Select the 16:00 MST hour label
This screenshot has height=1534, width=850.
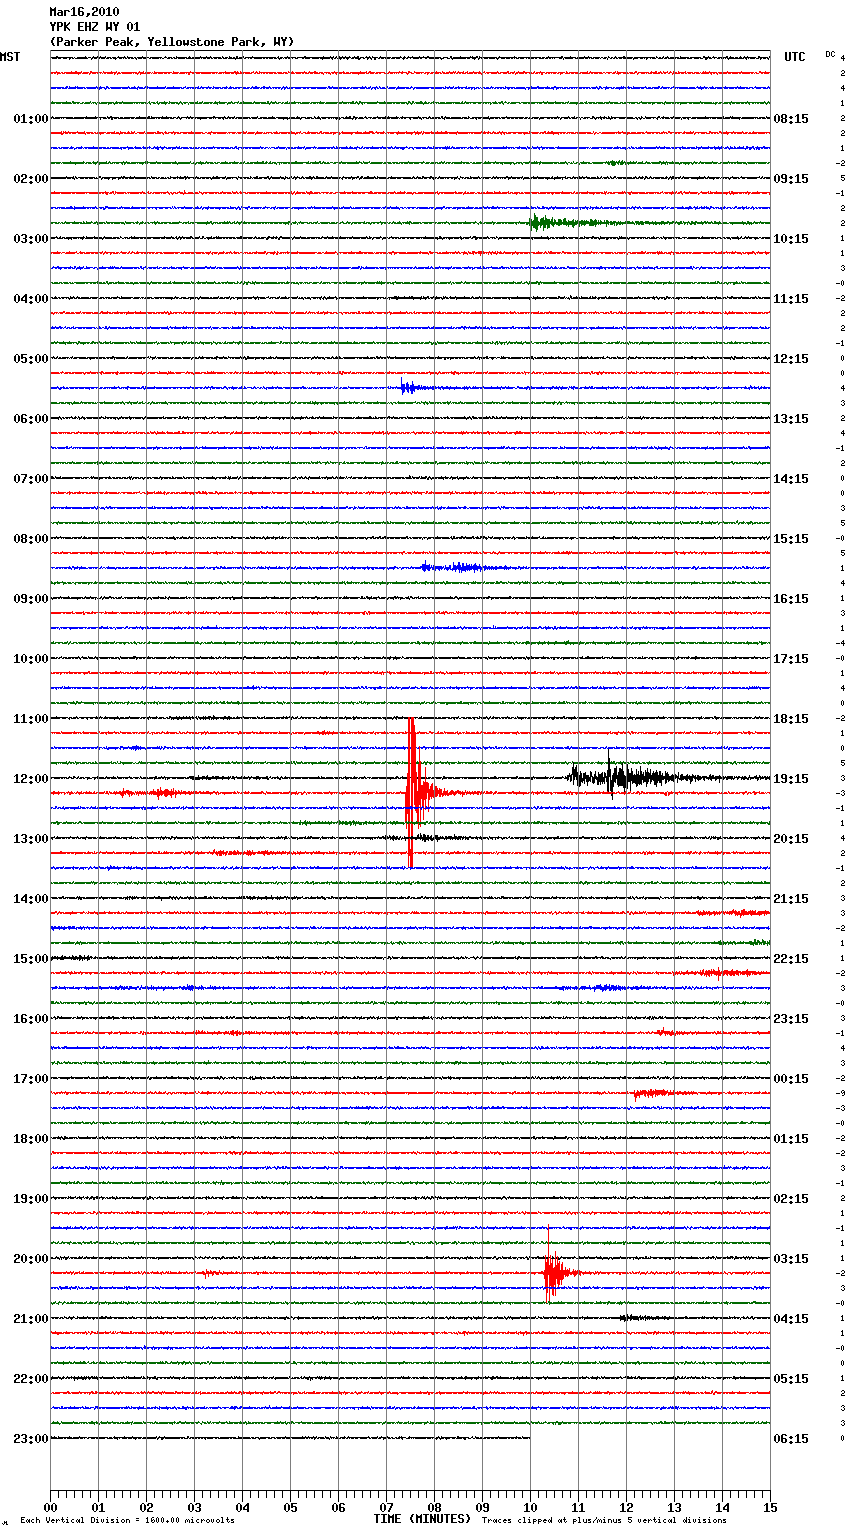click(x=30, y=1019)
